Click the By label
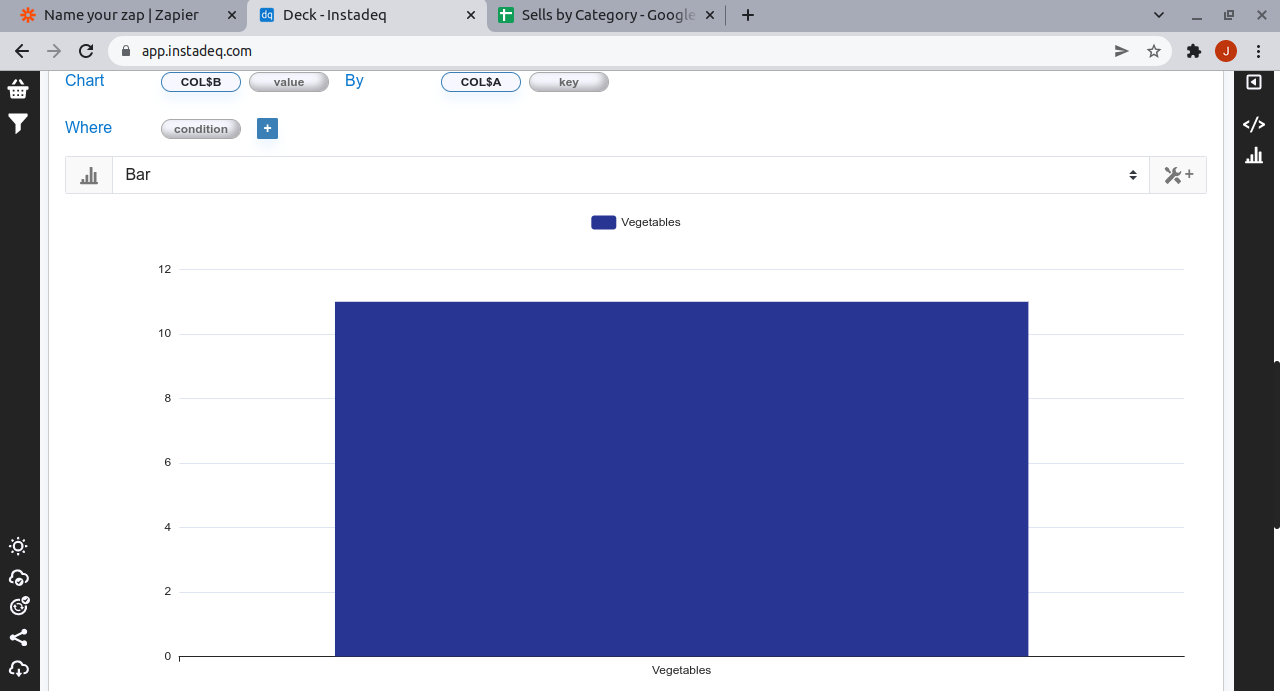This screenshot has height=691, width=1280. click(x=354, y=81)
